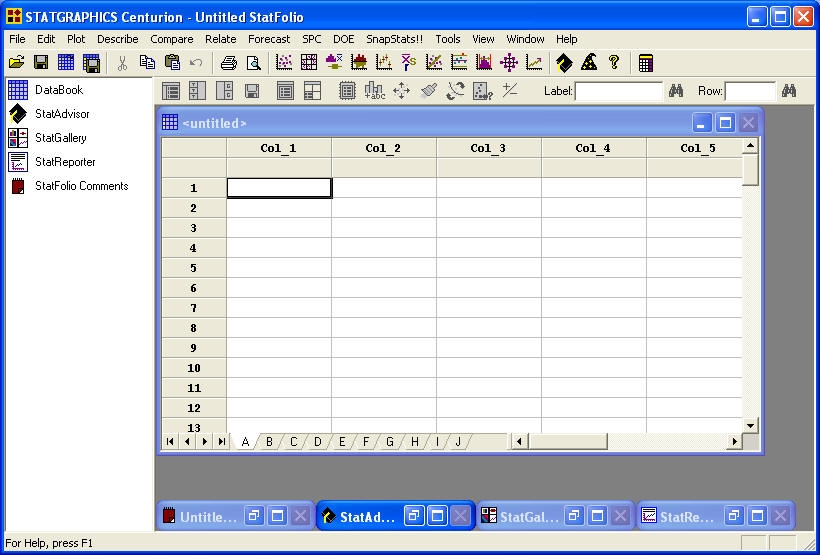Image resolution: width=820 pixels, height=555 pixels.
Task: Click the horizontal scrollbar right arrow
Action: coord(735,441)
